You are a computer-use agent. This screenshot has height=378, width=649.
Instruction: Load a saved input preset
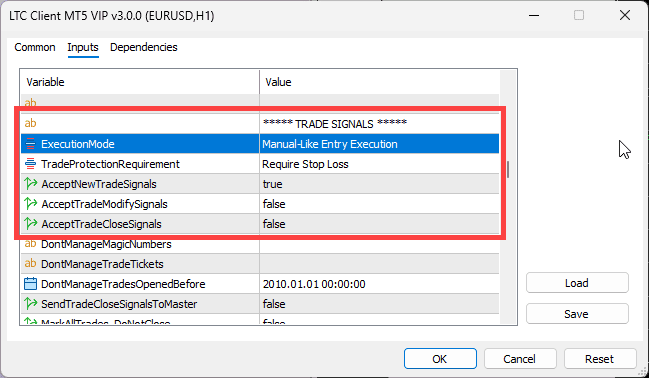pyautogui.click(x=577, y=283)
